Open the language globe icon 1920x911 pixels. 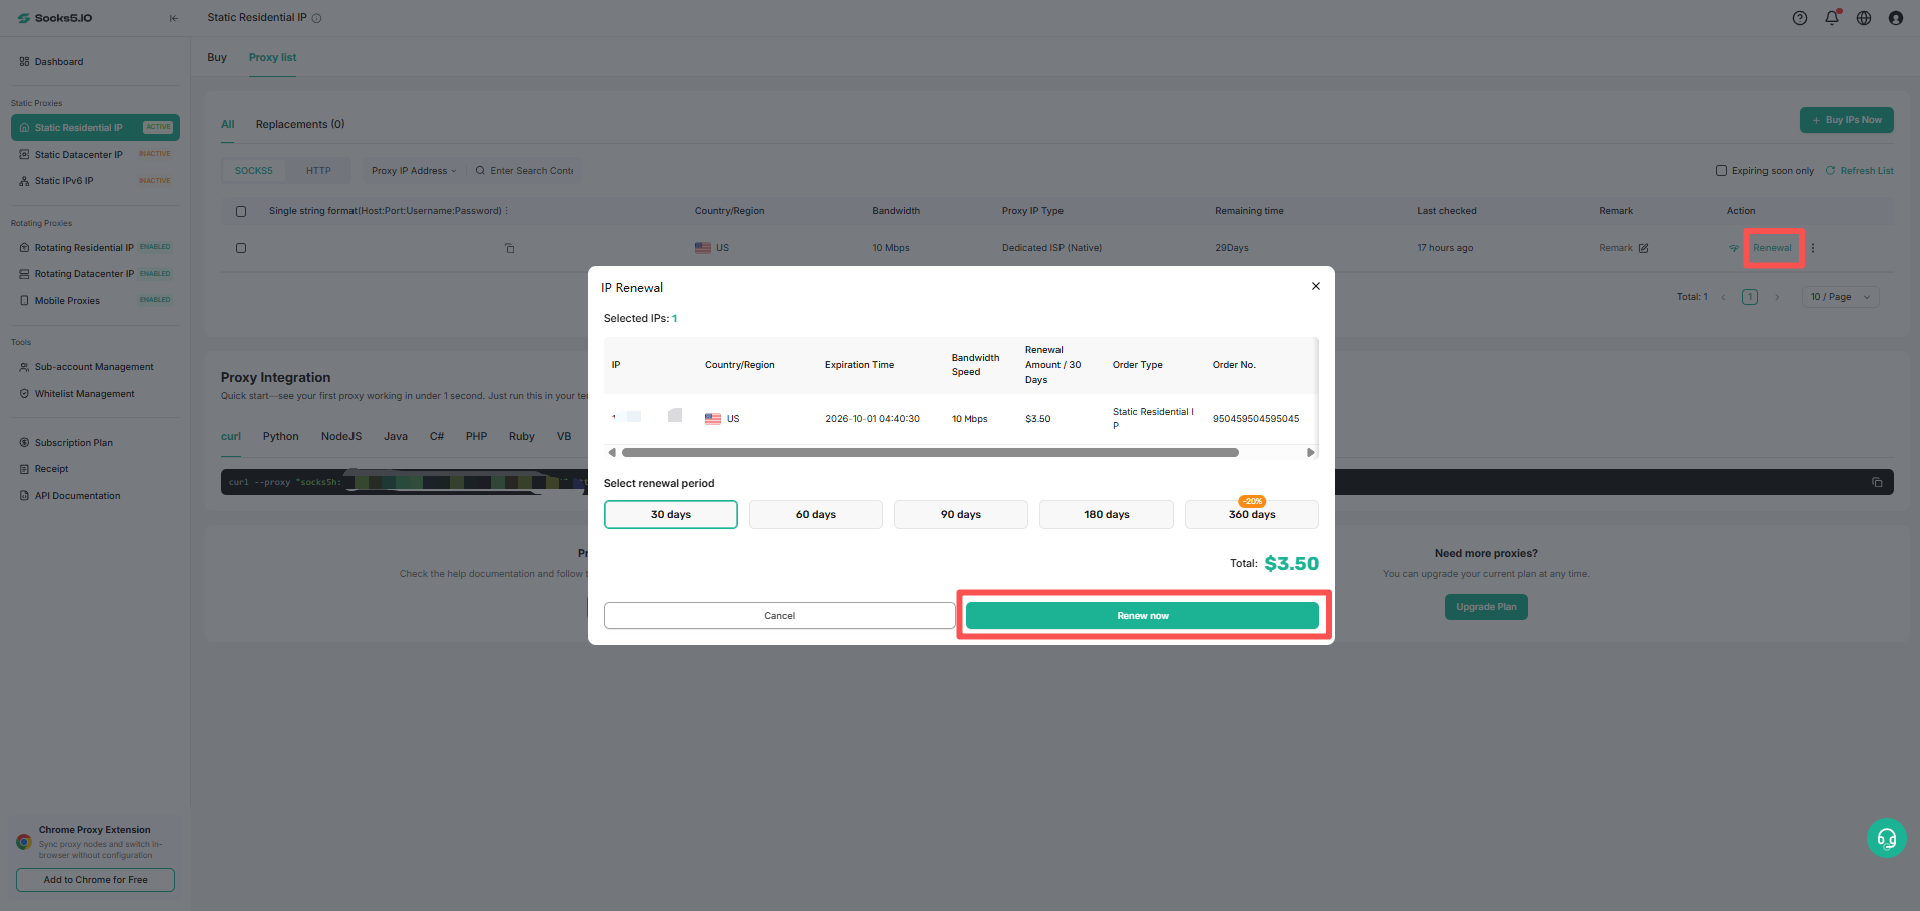[1864, 18]
